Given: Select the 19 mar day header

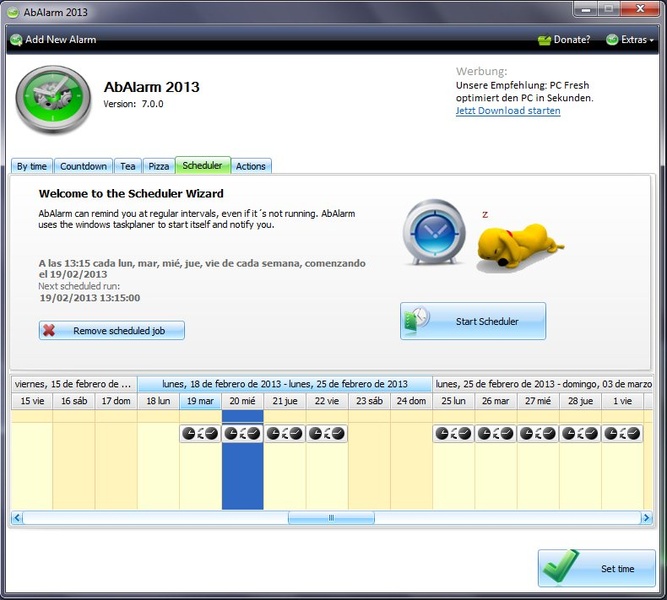Looking at the screenshot, I should (200, 401).
